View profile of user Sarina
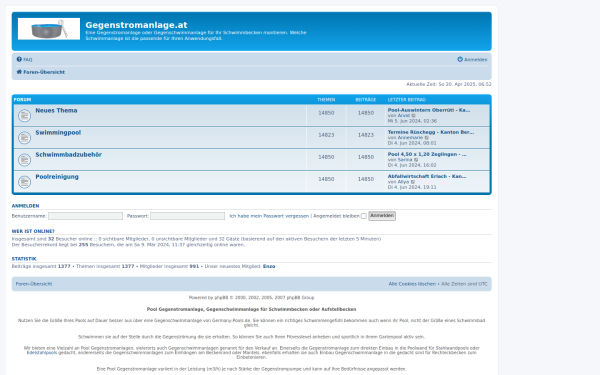This screenshot has height=375, width=600. (x=405, y=160)
